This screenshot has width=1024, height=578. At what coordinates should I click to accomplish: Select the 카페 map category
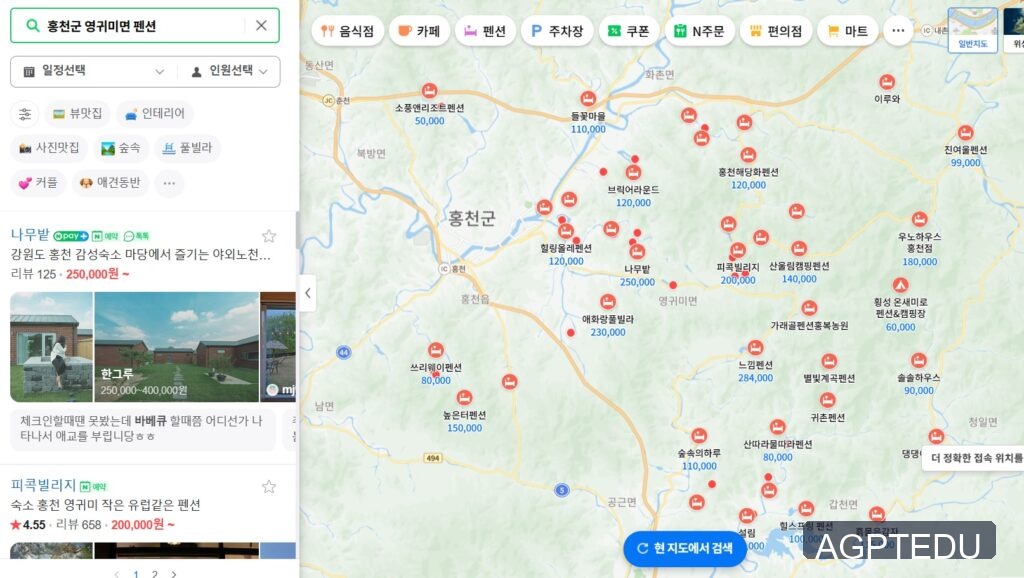click(419, 31)
